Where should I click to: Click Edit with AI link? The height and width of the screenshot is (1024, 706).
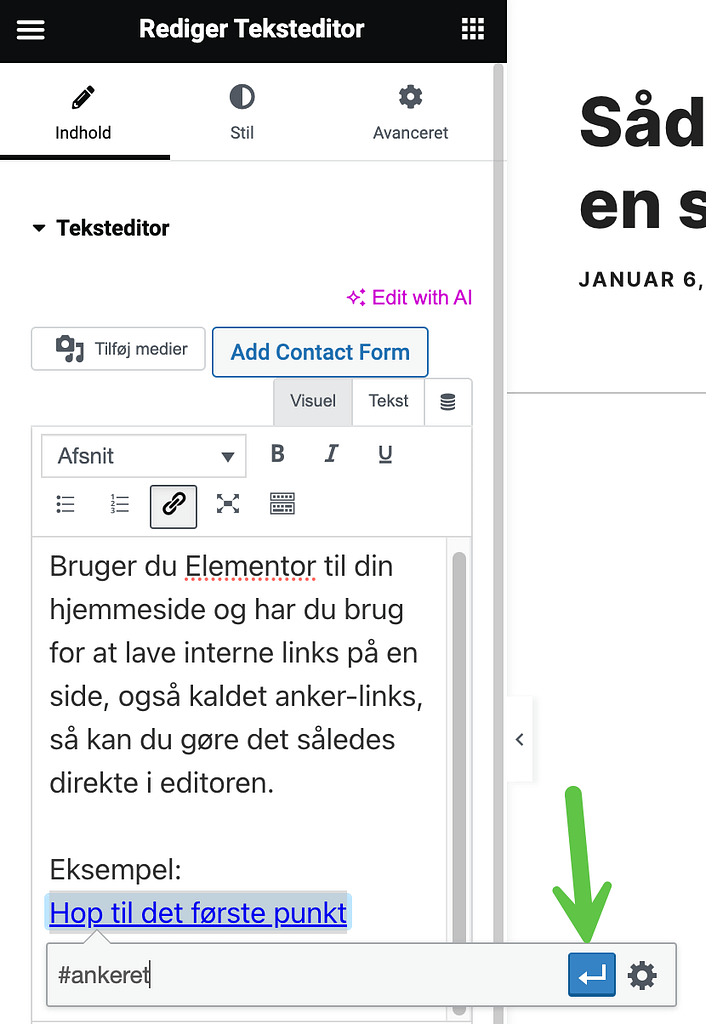pos(409,297)
